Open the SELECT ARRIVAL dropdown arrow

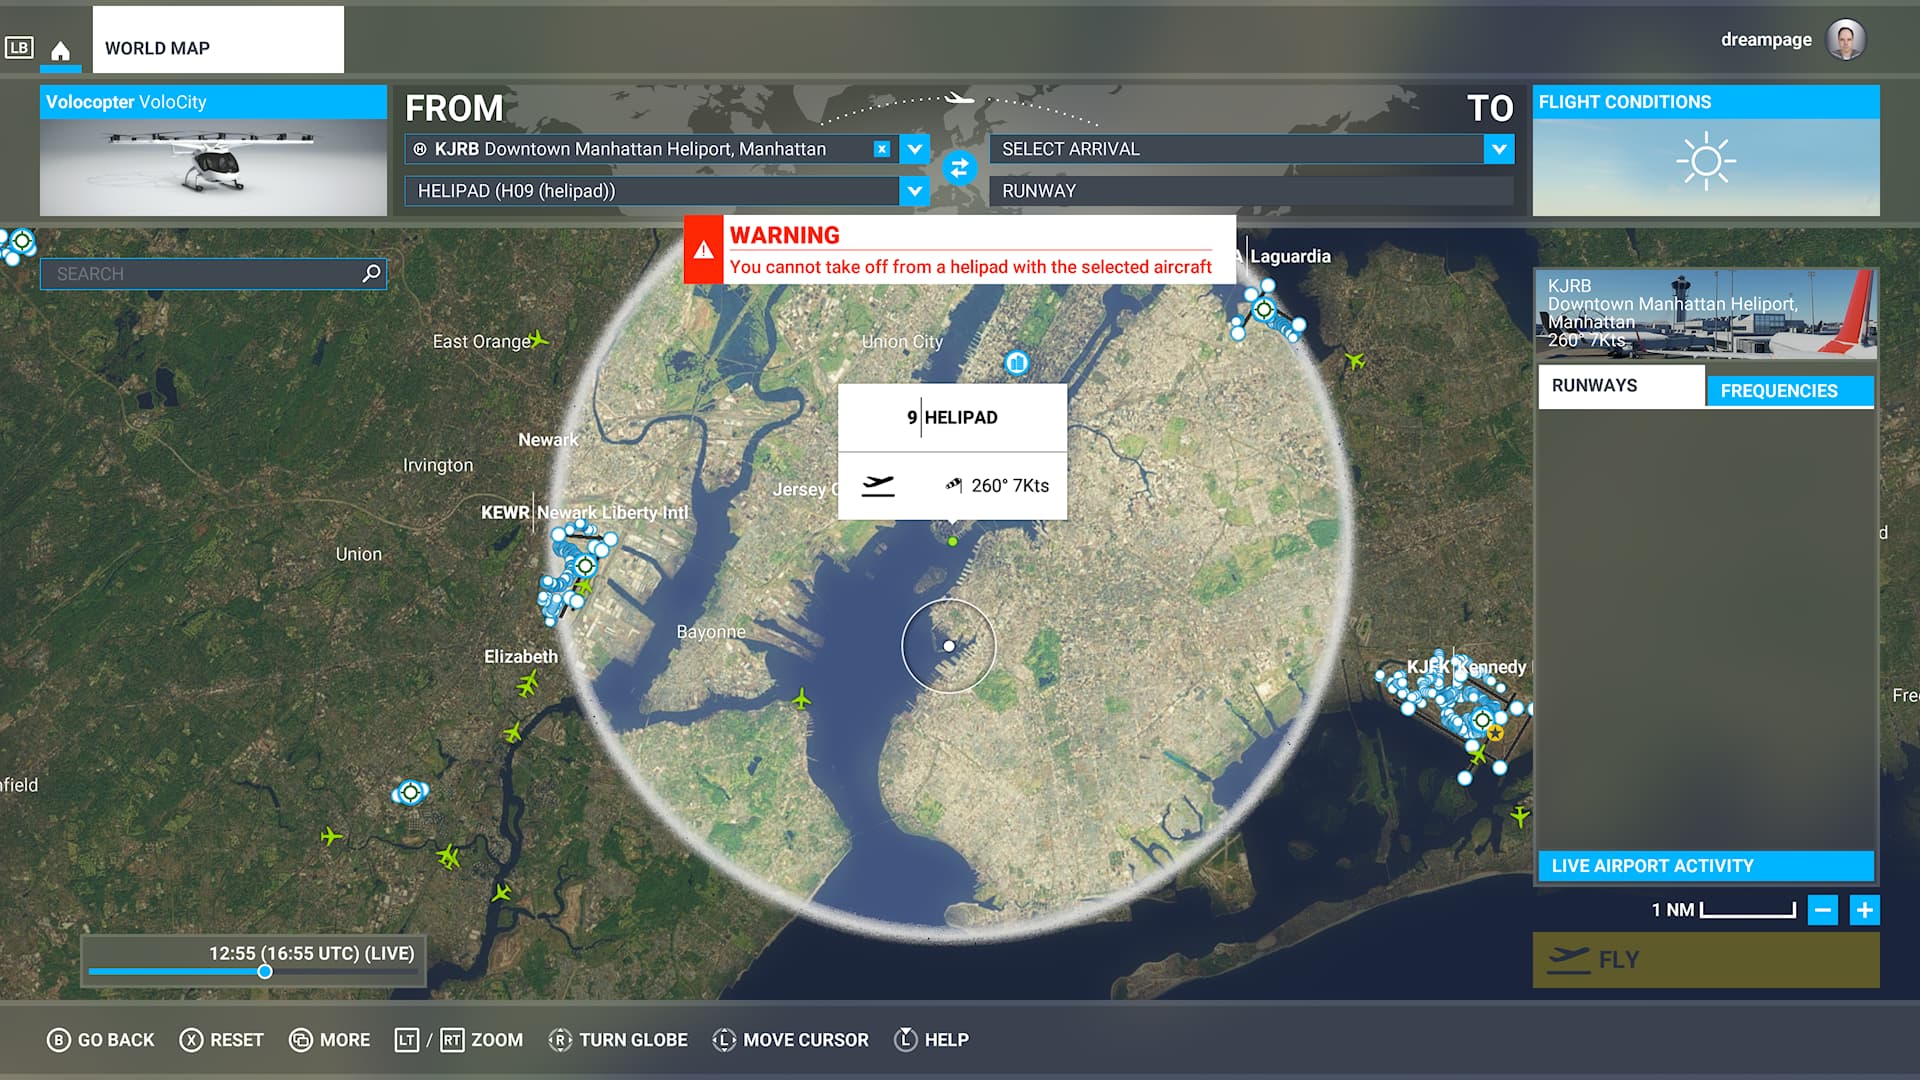pyautogui.click(x=1498, y=149)
